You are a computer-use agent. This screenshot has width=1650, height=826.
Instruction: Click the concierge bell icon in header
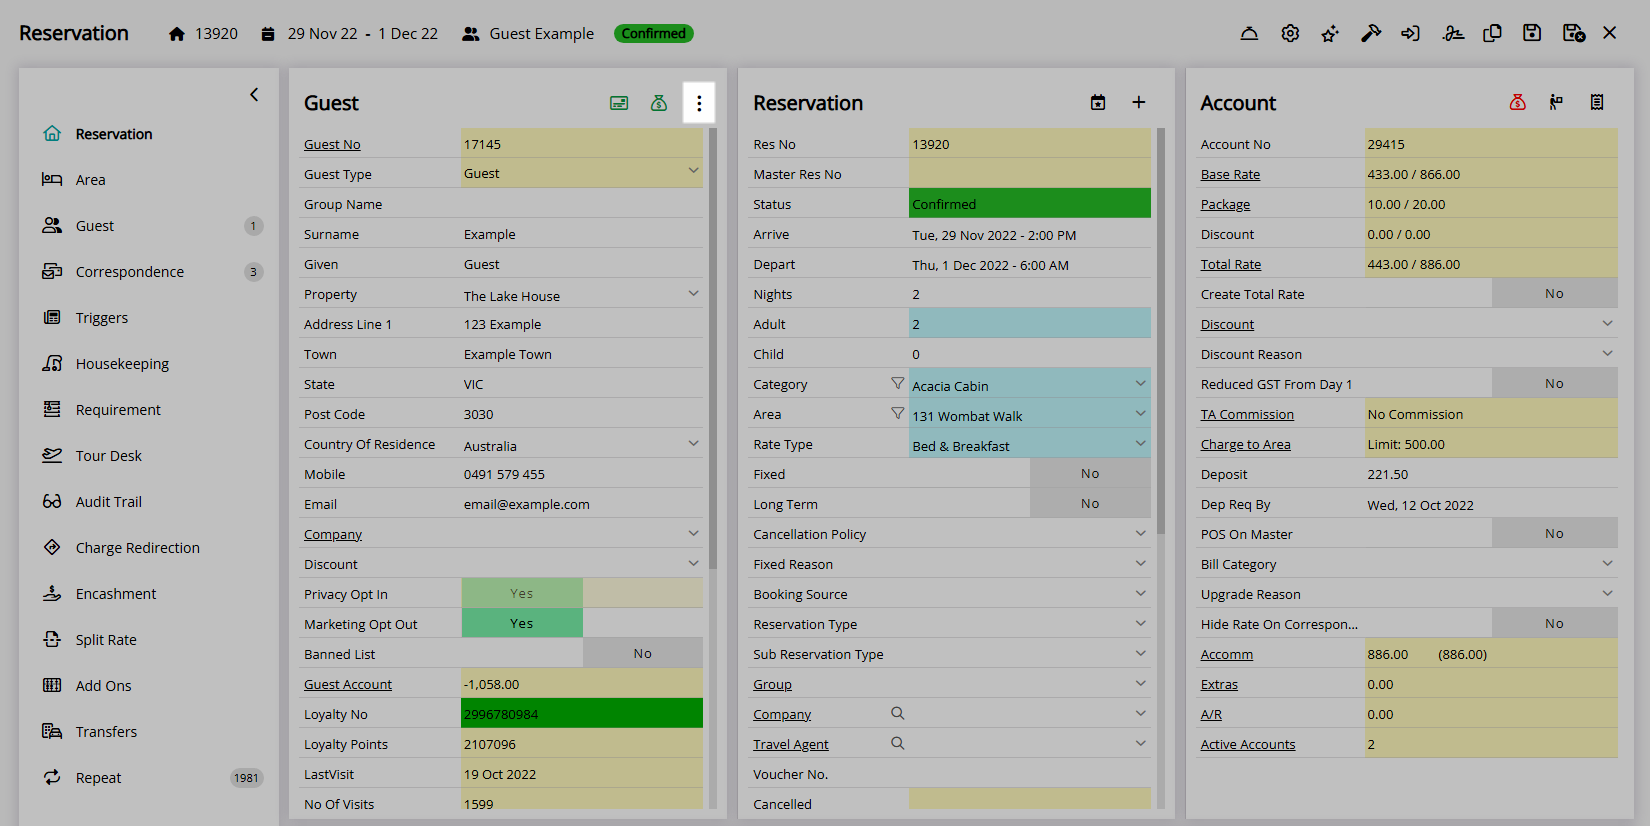point(1249,33)
